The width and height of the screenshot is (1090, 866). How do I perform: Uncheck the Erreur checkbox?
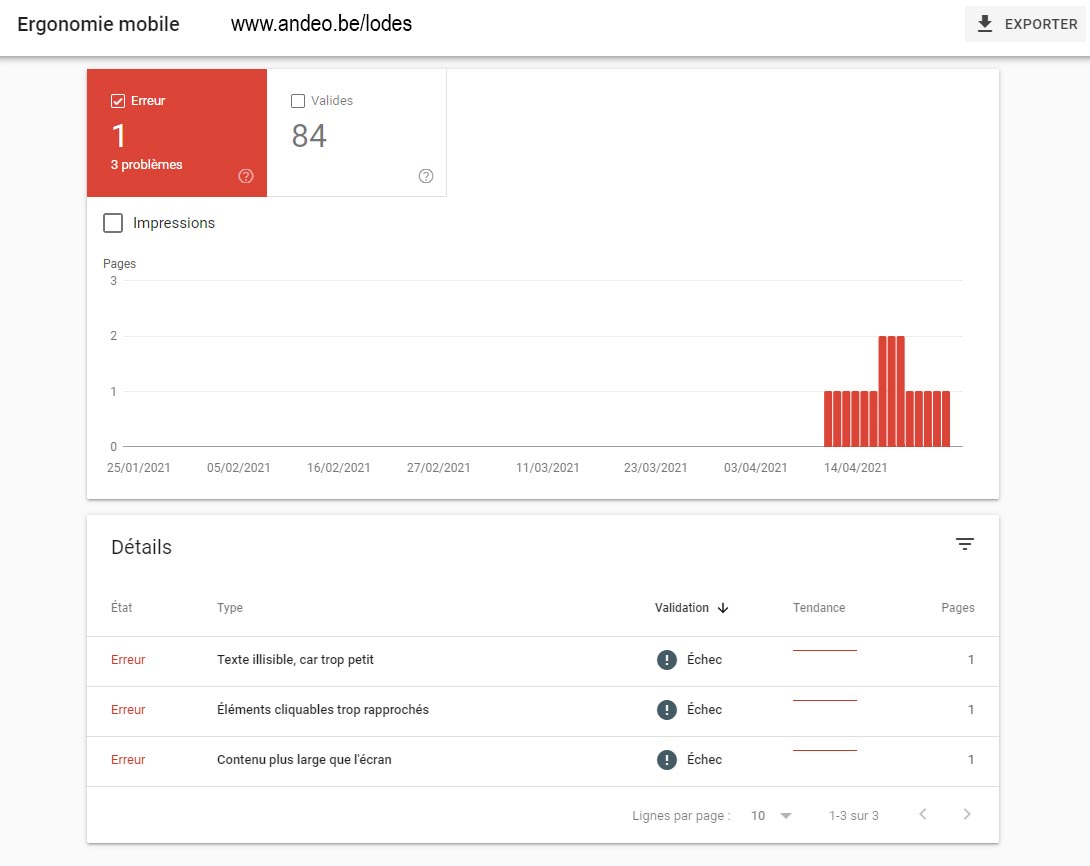point(118,101)
